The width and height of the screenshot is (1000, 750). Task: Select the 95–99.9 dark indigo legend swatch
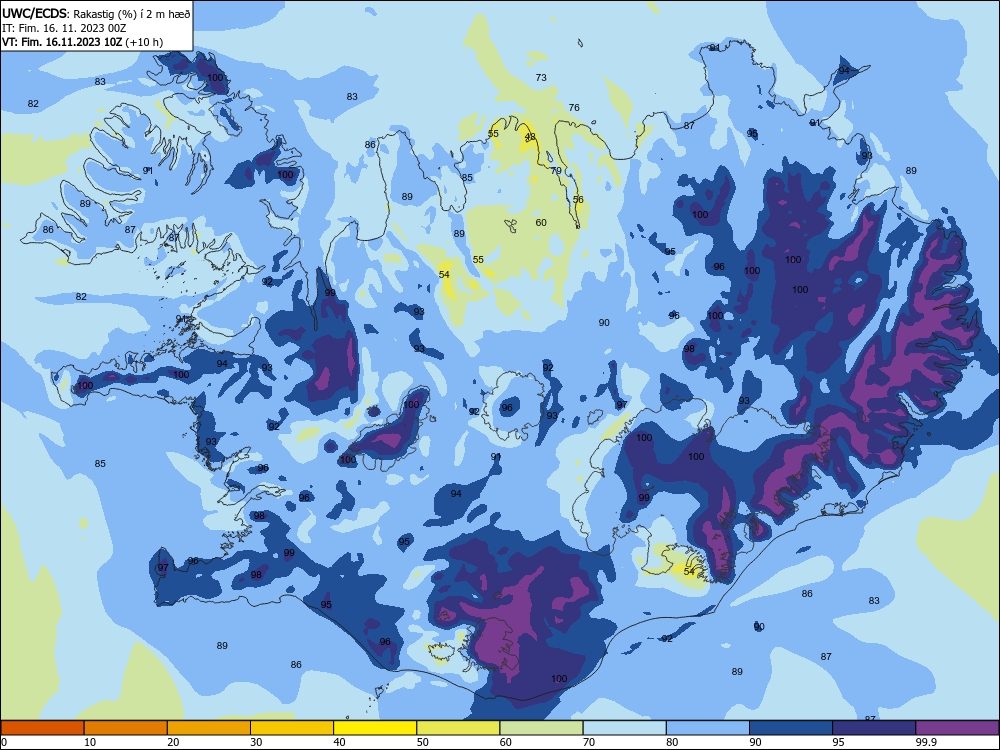pyautogui.click(x=874, y=728)
